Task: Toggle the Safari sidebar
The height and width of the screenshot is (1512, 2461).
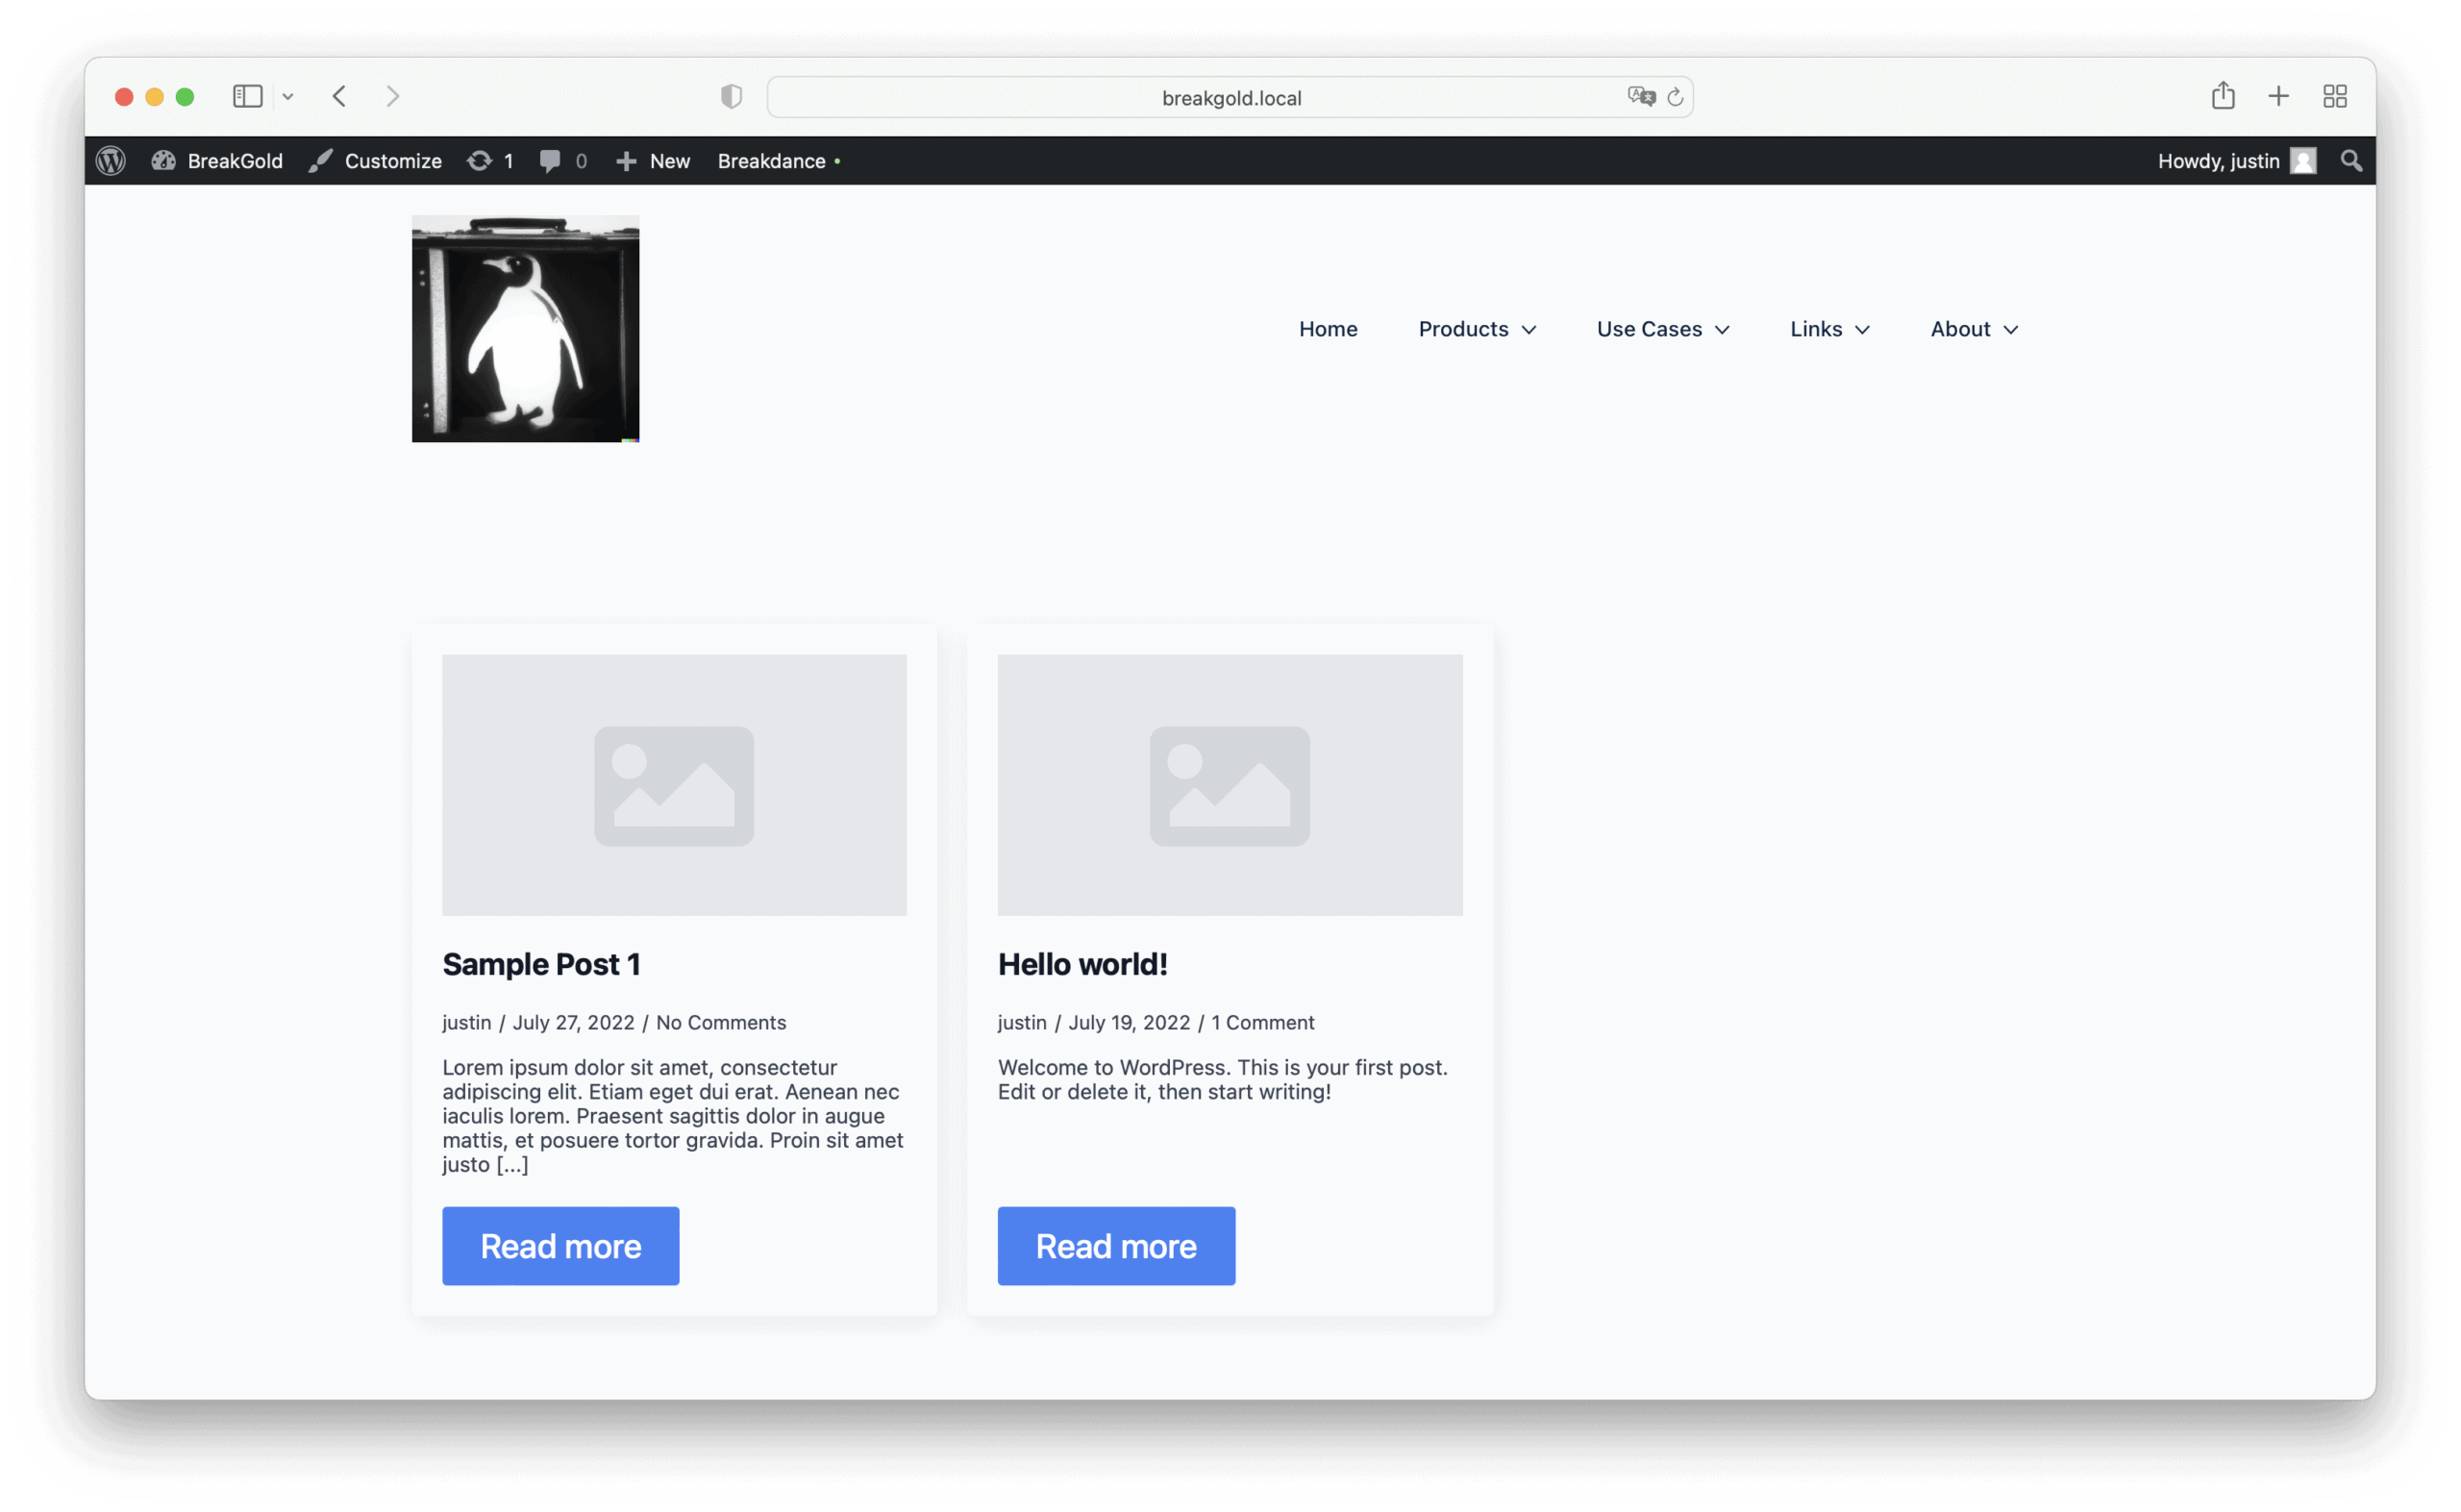Action: pyautogui.click(x=247, y=96)
